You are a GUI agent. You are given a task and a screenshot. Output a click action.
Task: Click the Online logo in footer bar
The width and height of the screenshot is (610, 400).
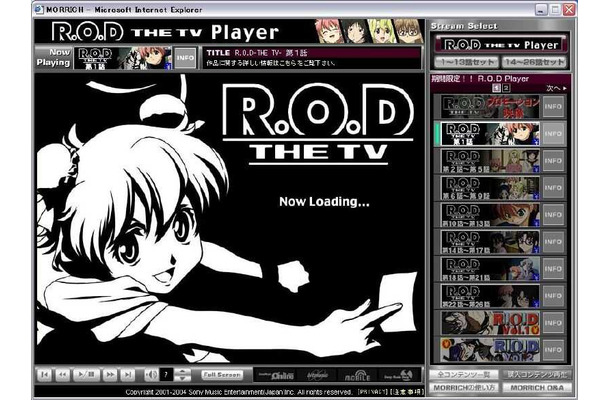click(277, 375)
